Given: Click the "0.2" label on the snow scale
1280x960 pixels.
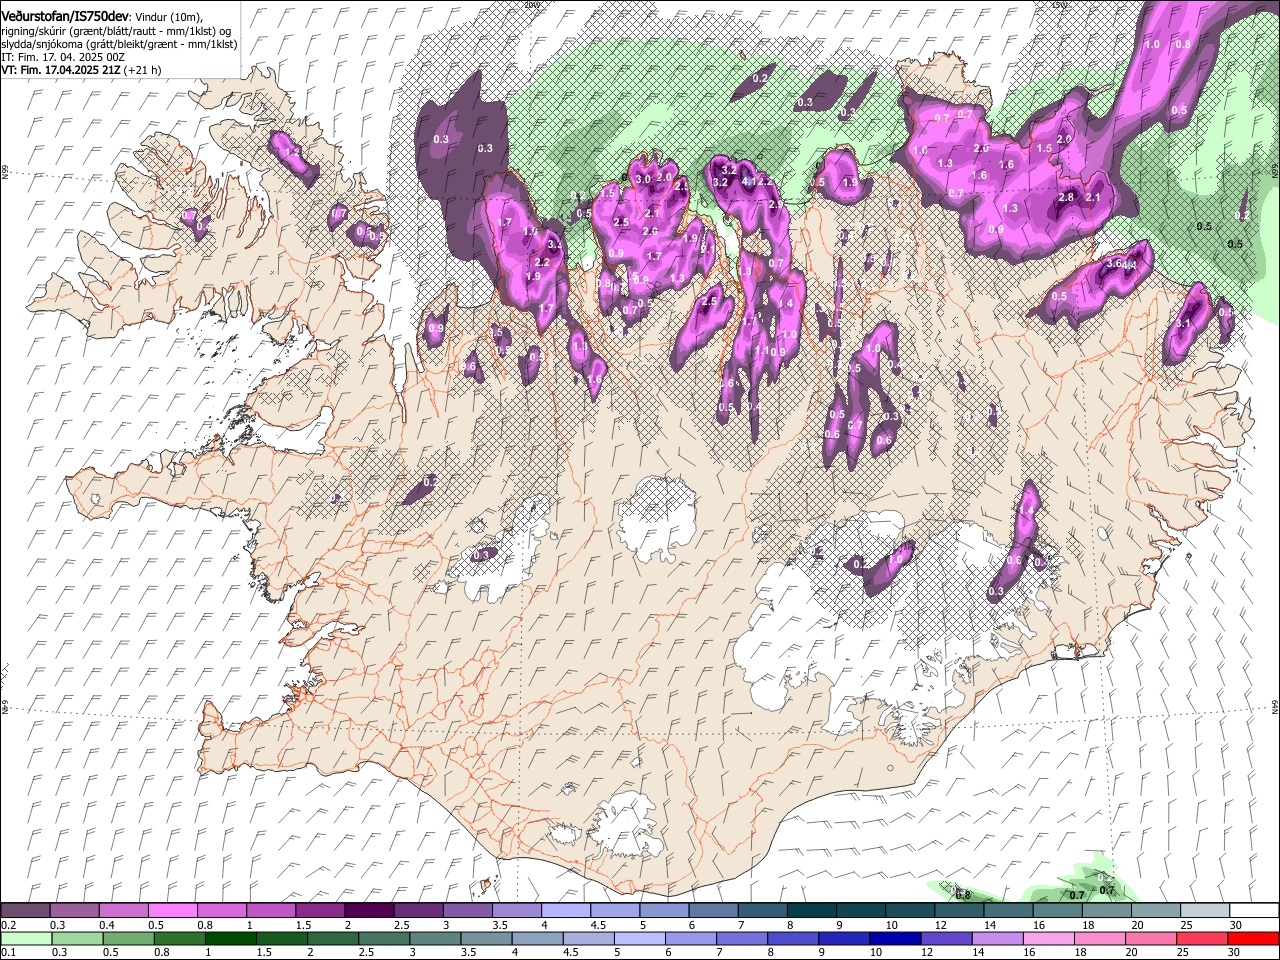Looking at the screenshot, I should 9,924.
